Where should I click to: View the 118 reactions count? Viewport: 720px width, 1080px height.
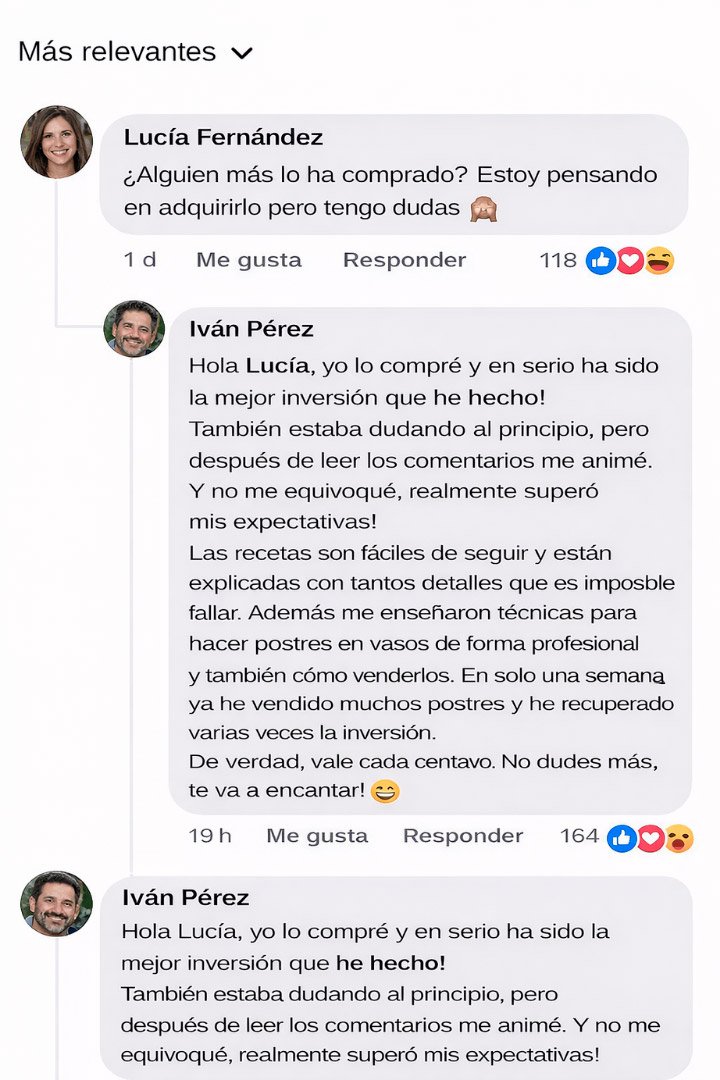pyautogui.click(x=557, y=260)
